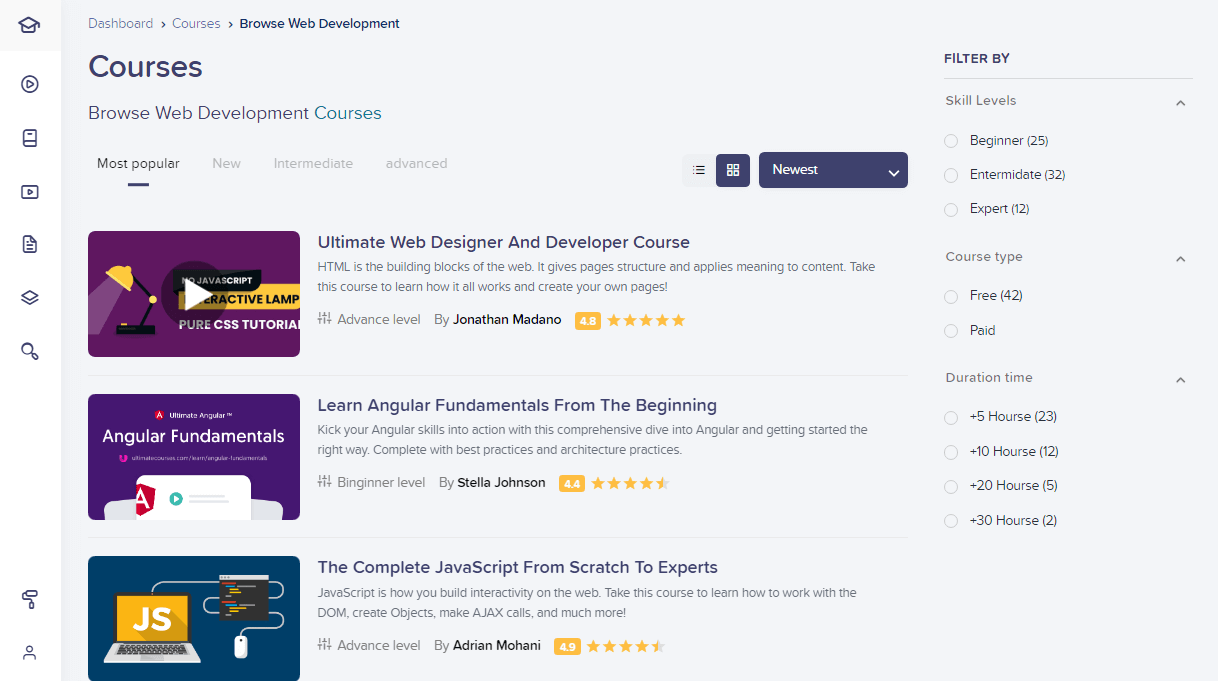
Task: Switch to list view layout
Action: click(x=699, y=170)
